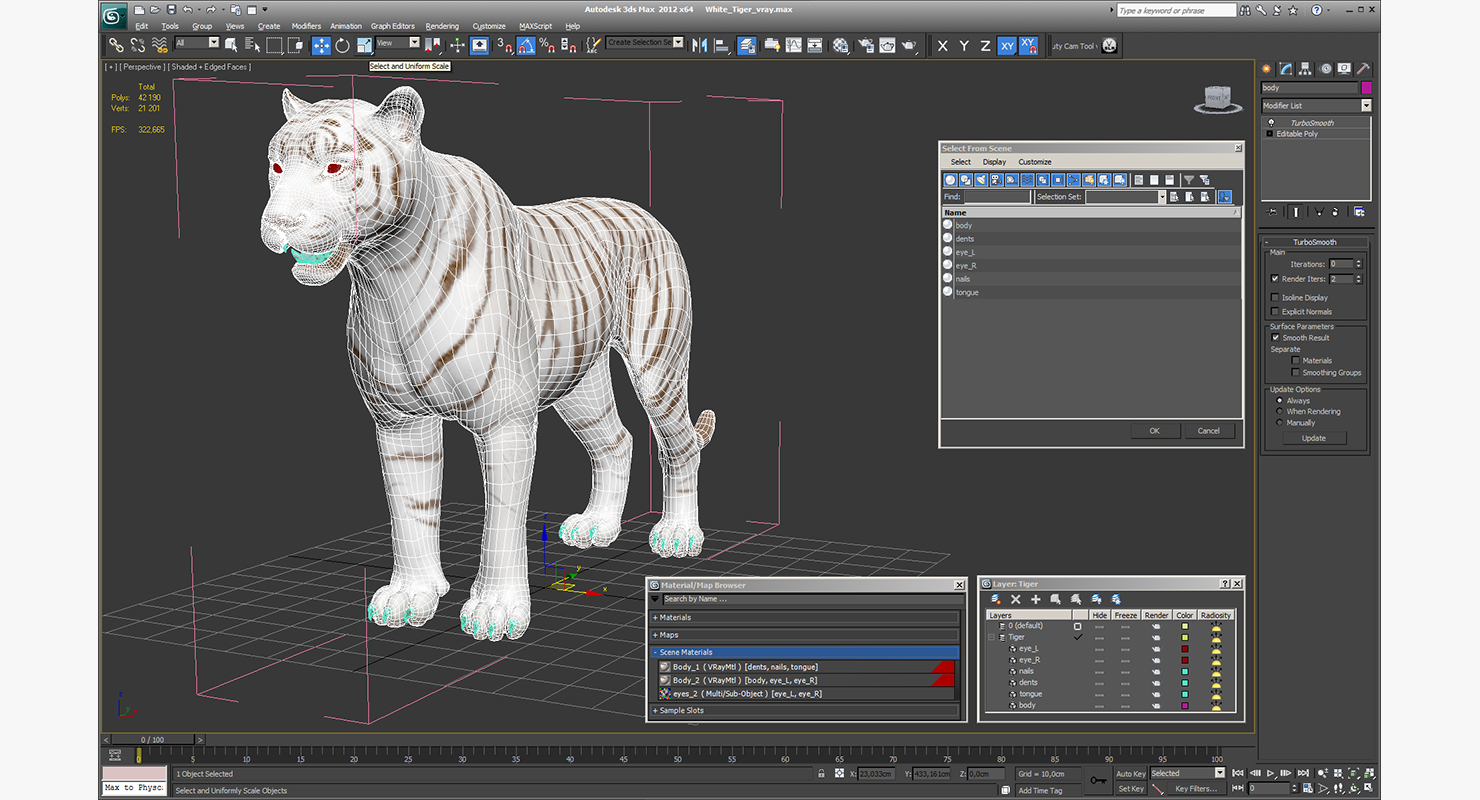Image resolution: width=1480 pixels, height=800 pixels.
Task: Open the Modifiers menu
Action: pyautogui.click(x=306, y=26)
